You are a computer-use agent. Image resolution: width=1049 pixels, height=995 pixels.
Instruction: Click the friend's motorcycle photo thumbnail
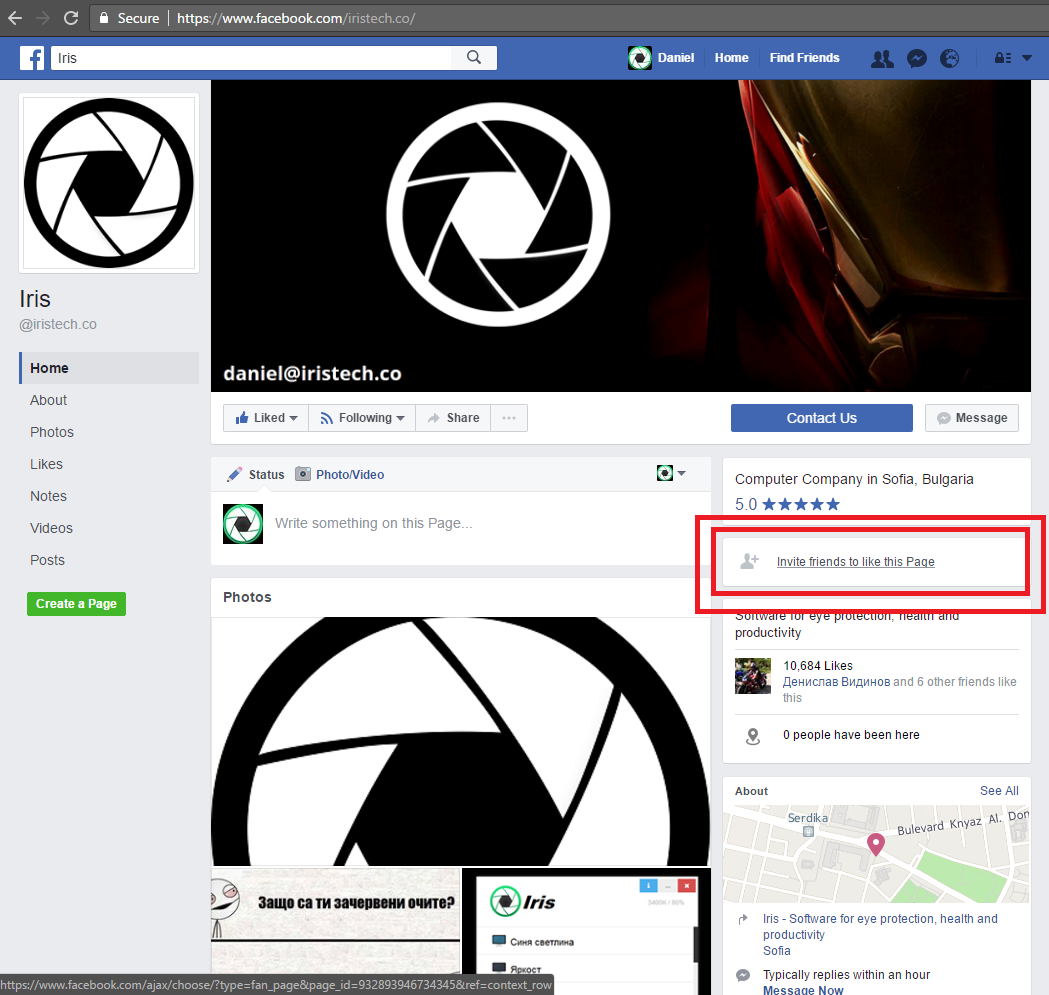(x=753, y=676)
